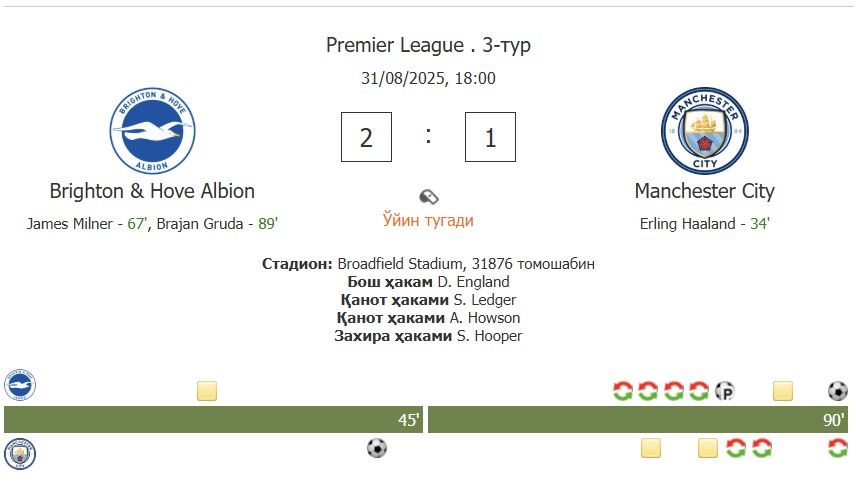856x497 pixels.
Task: Click the Brighton & Hove Albion large crest
Action: pos(152,131)
